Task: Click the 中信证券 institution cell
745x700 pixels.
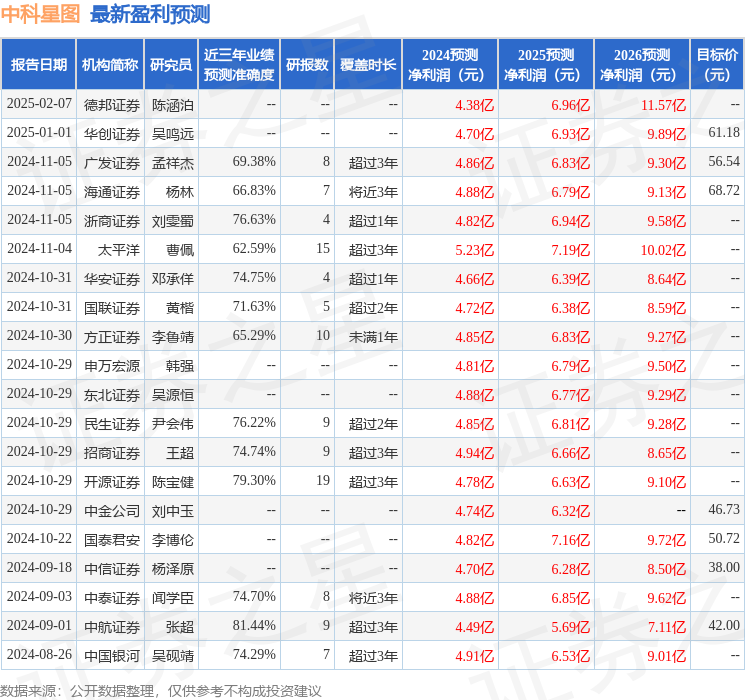Action: pos(112,569)
